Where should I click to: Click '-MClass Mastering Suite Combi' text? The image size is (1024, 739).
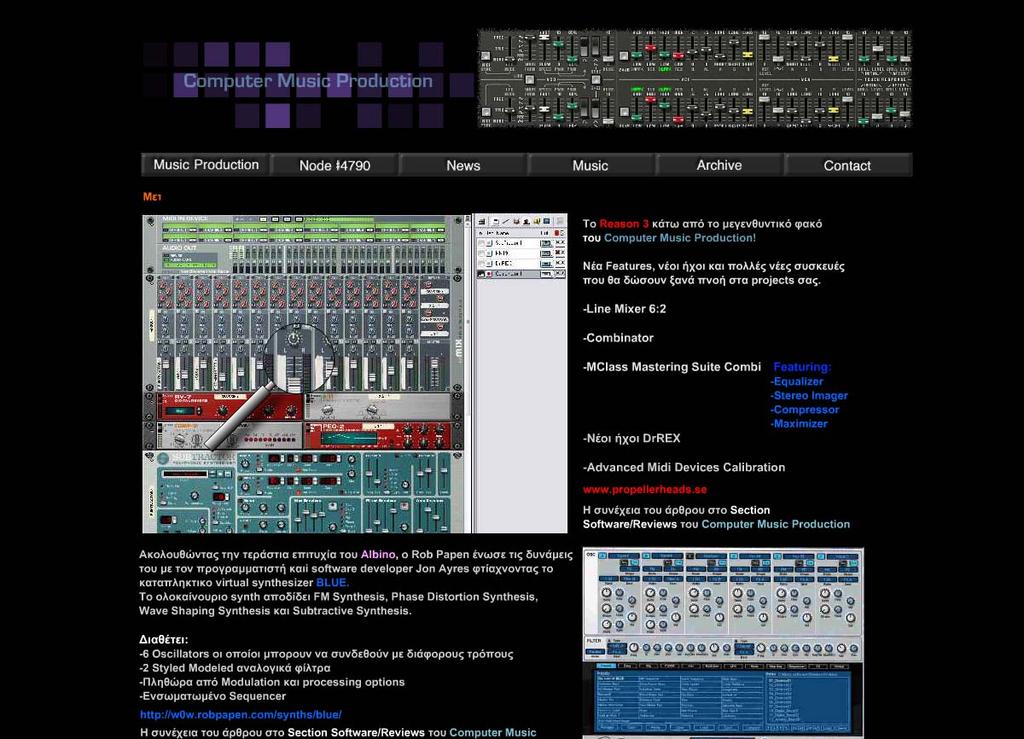tap(672, 367)
